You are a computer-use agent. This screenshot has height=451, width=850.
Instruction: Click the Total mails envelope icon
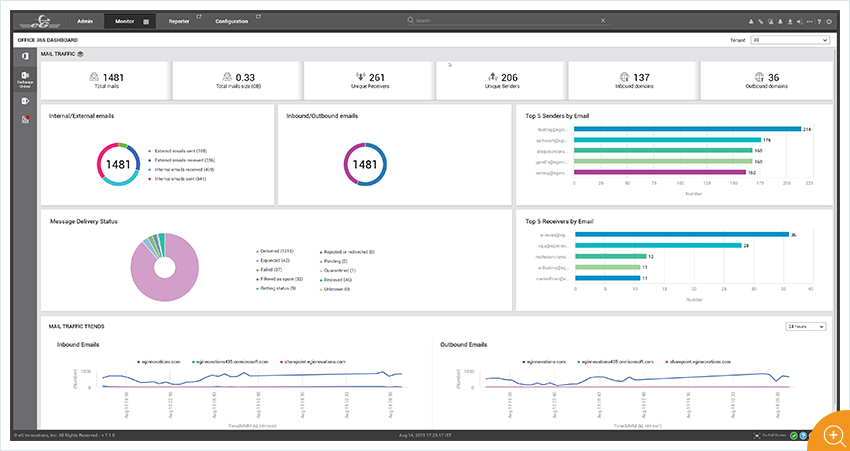pos(94,77)
